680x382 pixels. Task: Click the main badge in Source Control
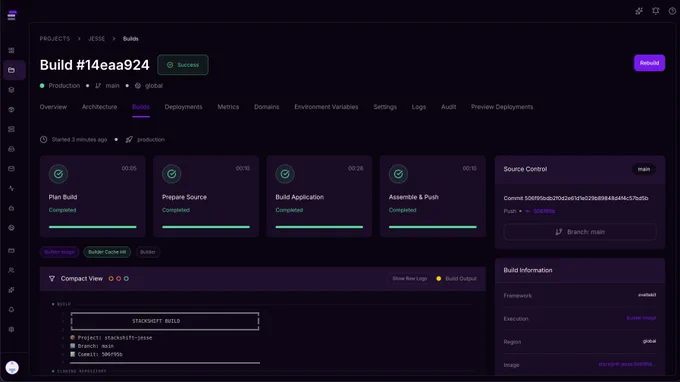tap(644, 169)
